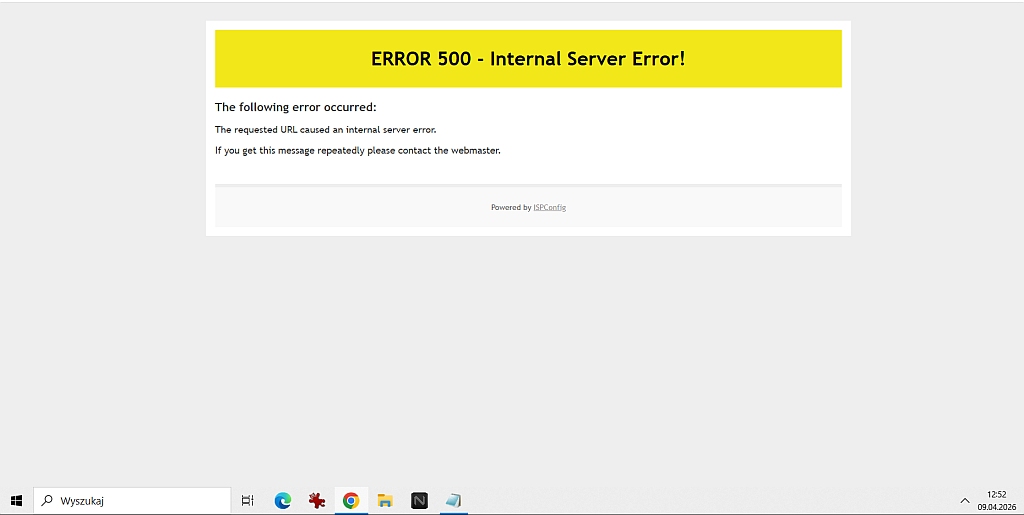Expand the hidden system tray icons chevron
The width and height of the screenshot is (1024, 515).
click(x=965, y=500)
